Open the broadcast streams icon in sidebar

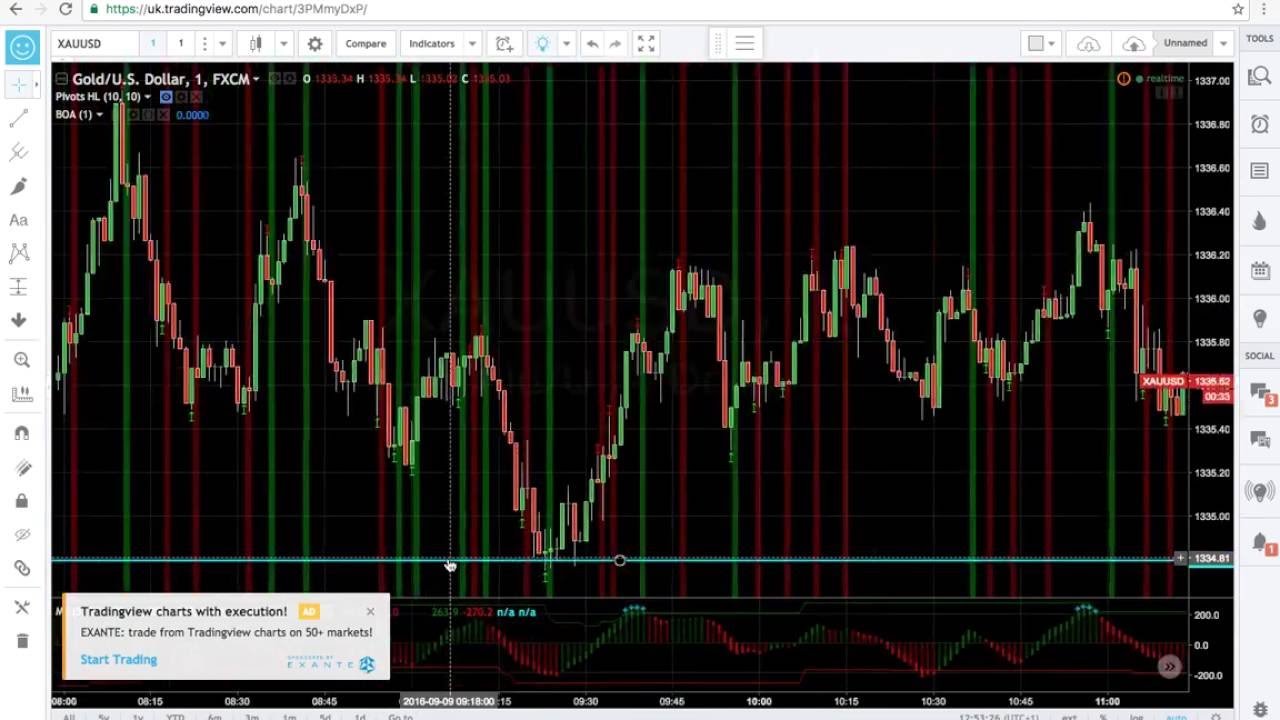coord(1260,491)
